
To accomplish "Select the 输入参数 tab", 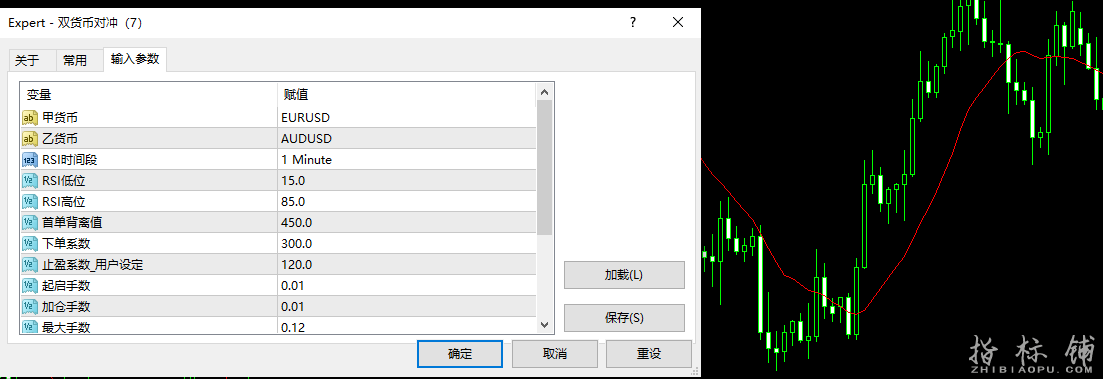I will 135,59.
